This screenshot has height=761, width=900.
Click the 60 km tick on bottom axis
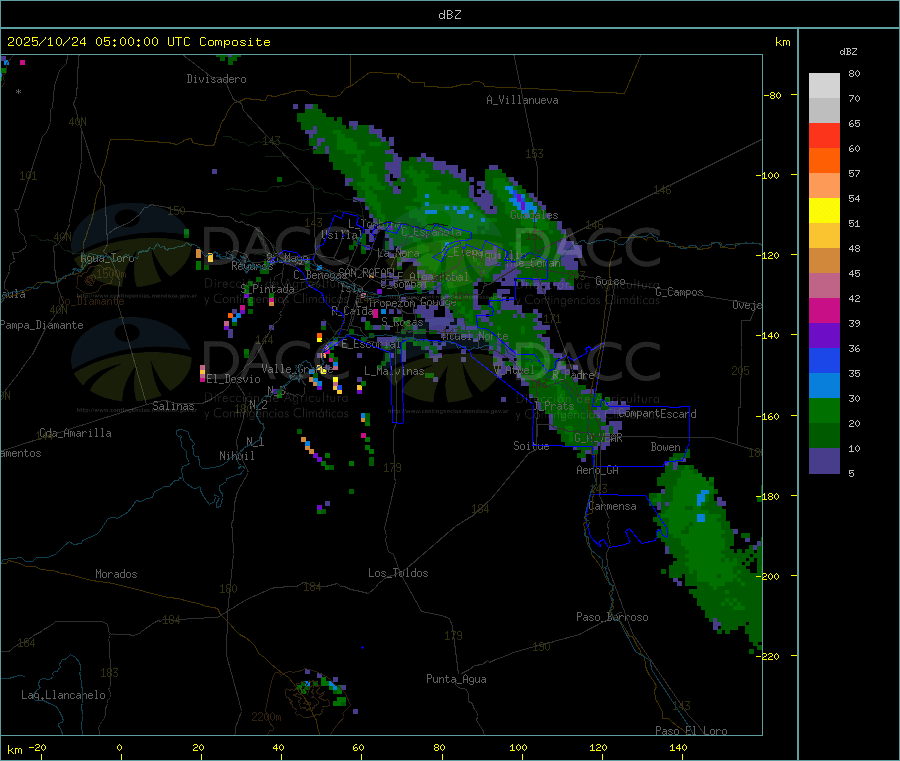(358, 747)
